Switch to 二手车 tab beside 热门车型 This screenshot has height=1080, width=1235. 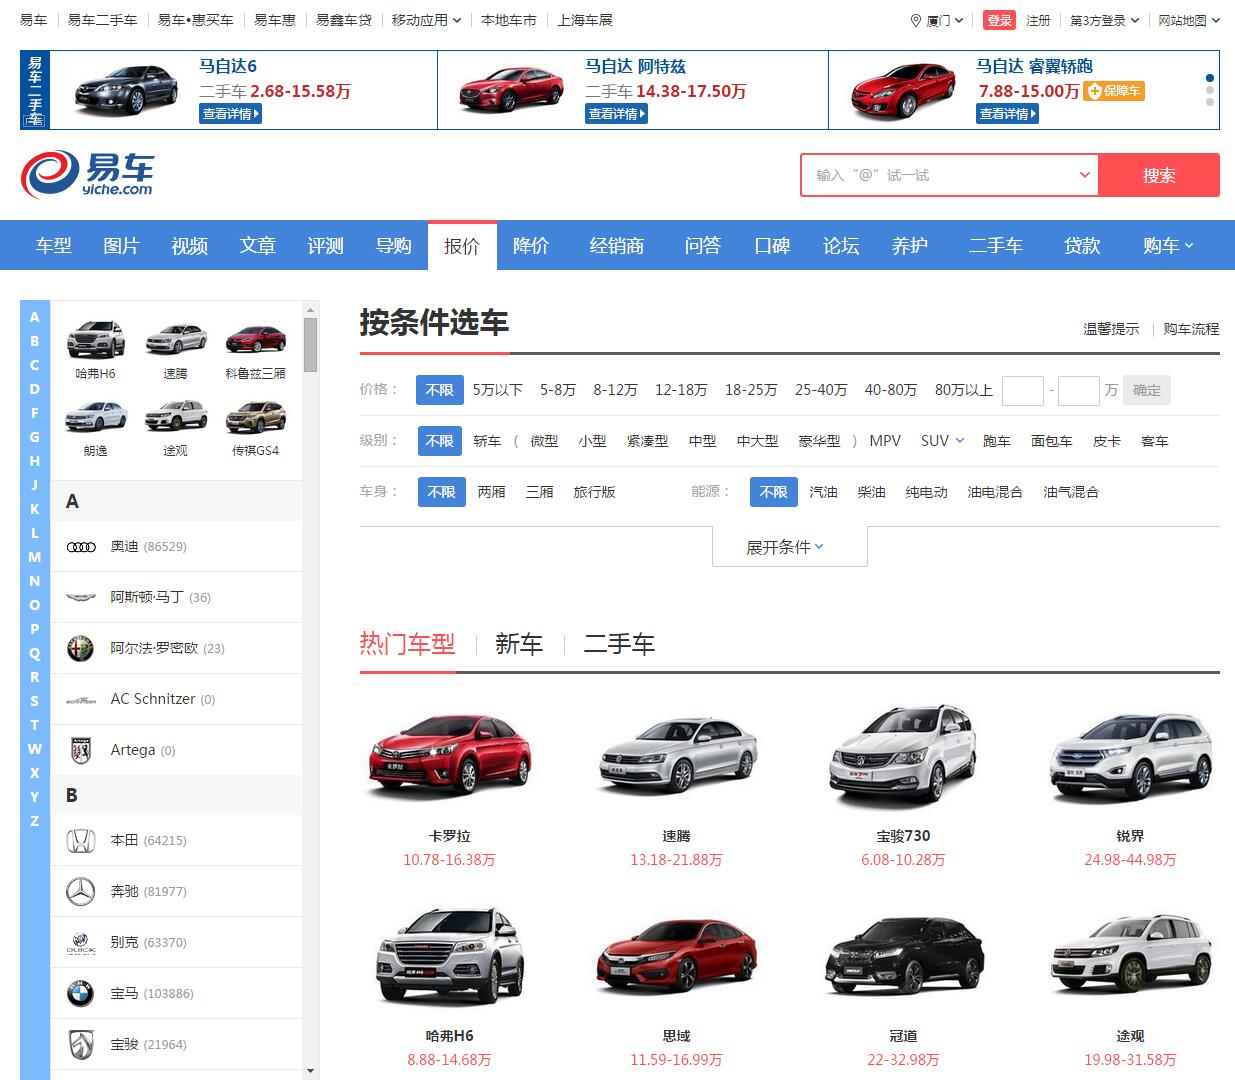619,644
